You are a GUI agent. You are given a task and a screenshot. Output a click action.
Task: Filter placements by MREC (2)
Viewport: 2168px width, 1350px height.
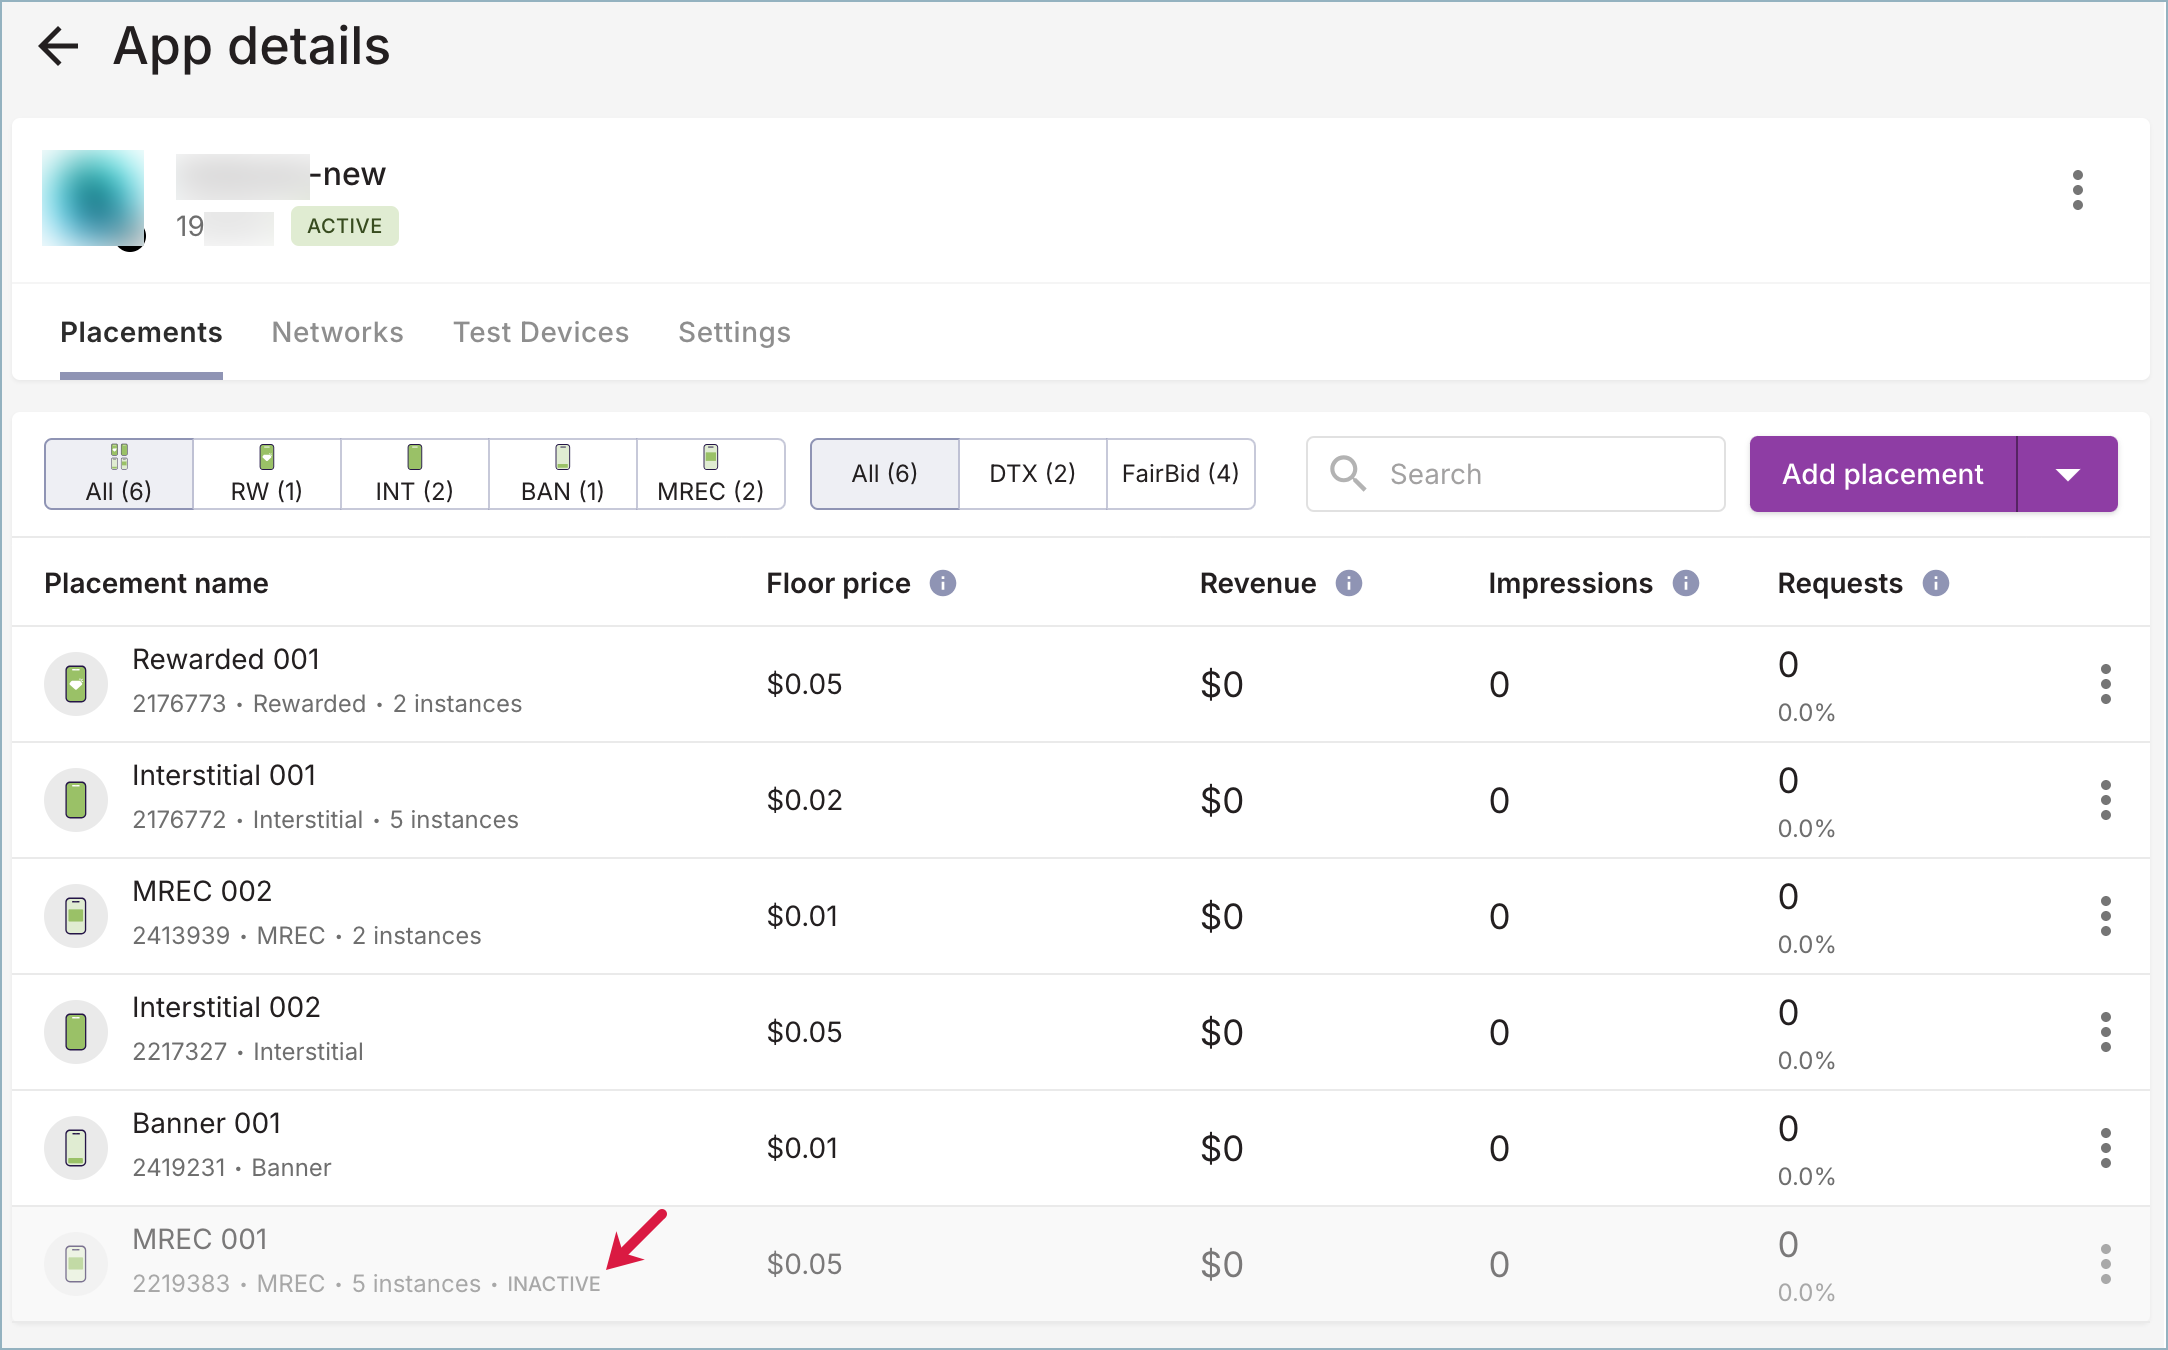point(710,474)
